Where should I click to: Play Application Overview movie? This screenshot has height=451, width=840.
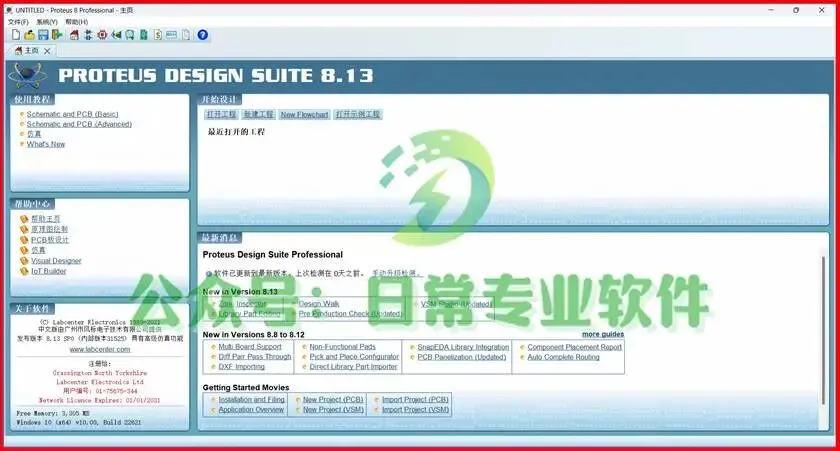pos(251,410)
